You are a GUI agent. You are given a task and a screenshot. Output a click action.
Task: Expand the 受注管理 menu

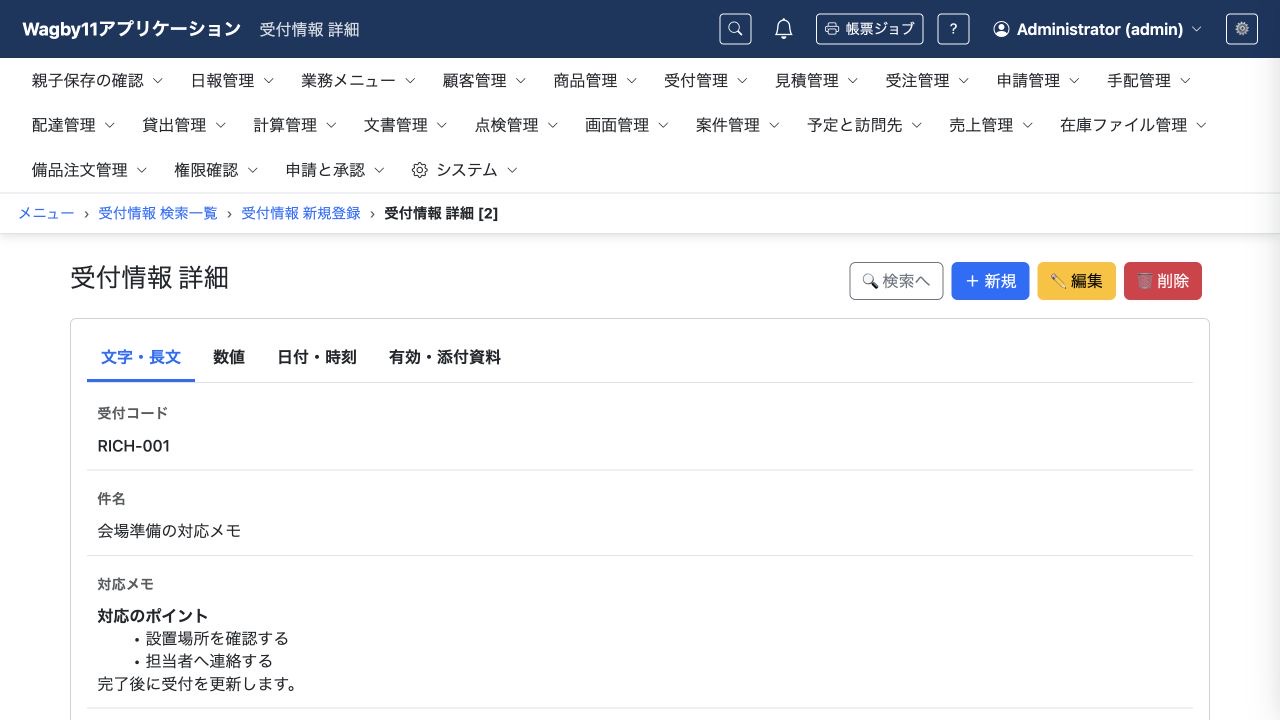tap(928, 81)
